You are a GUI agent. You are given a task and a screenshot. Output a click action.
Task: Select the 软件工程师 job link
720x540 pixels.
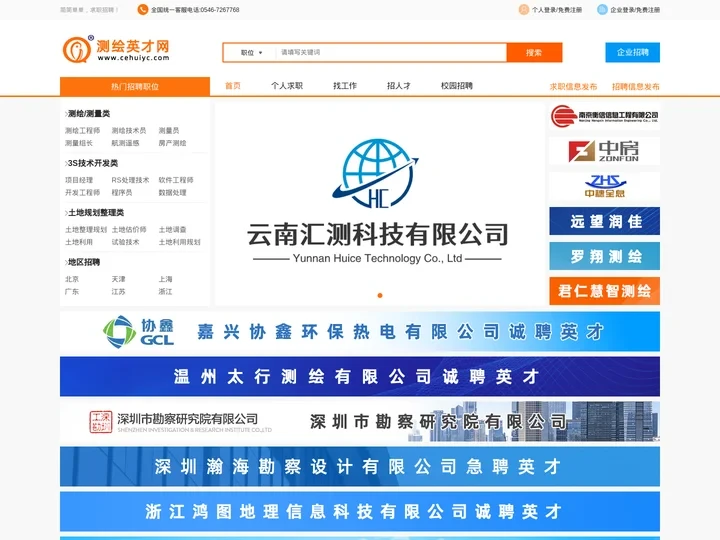pos(176,180)
